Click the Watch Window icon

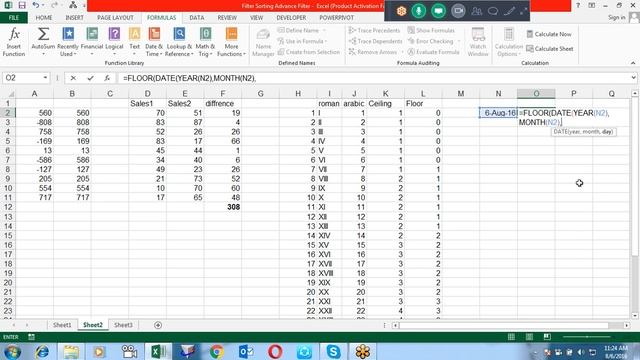point(478,34)
